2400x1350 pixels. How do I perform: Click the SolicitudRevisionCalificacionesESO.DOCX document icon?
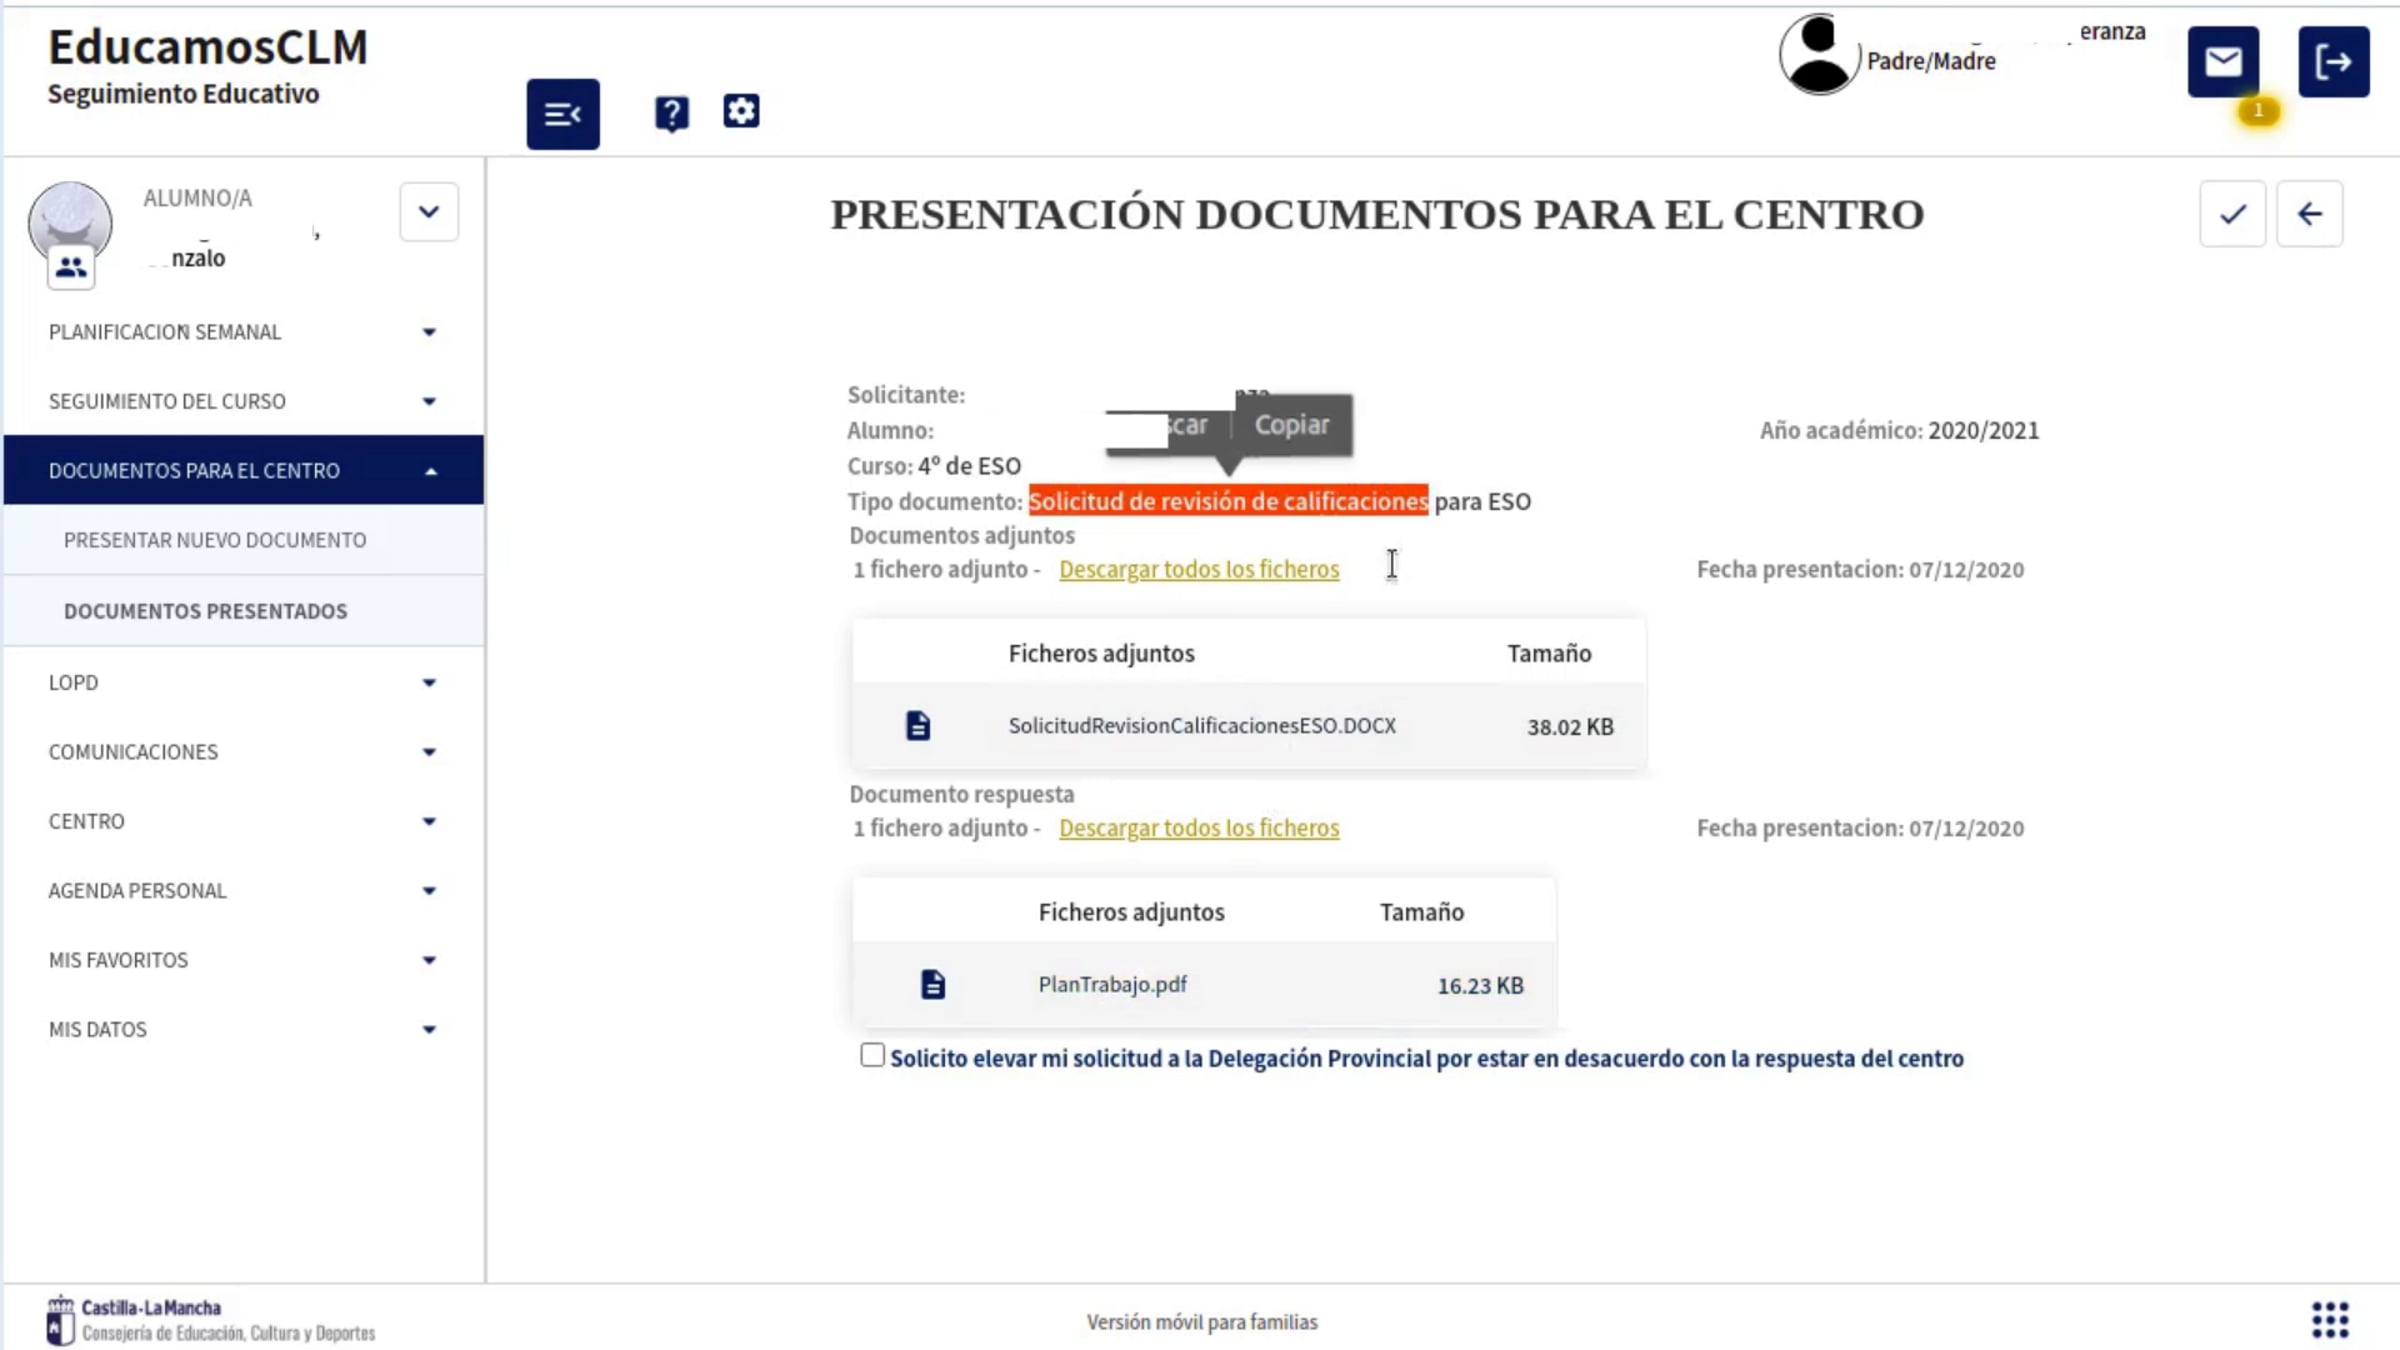[x=917, y=726]
